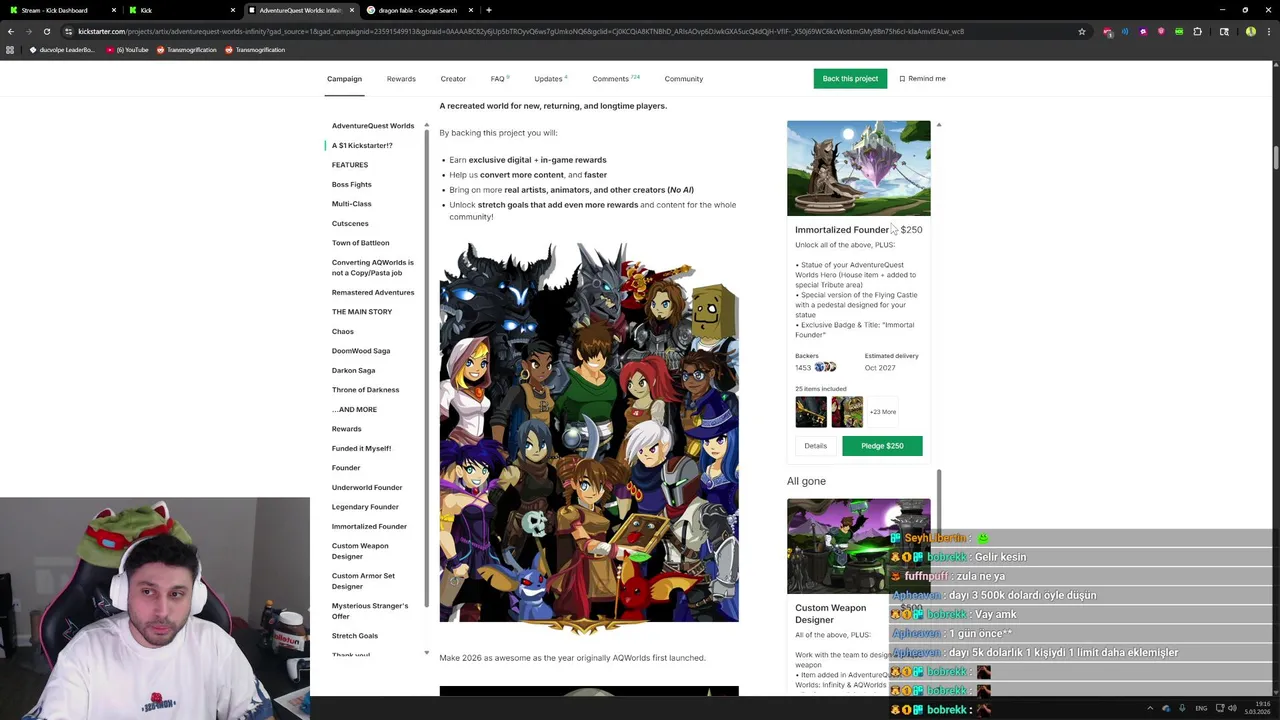This screenshot has width=1280, height=720.
Task: Close the dragon fable Google Search tab
Action: (x=472, y=10)
